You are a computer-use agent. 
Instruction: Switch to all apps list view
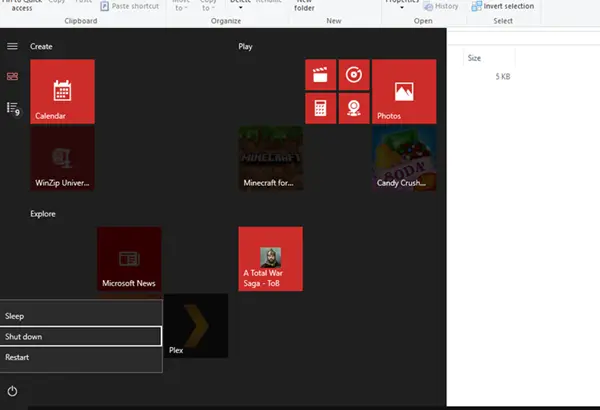pos(13,109)
